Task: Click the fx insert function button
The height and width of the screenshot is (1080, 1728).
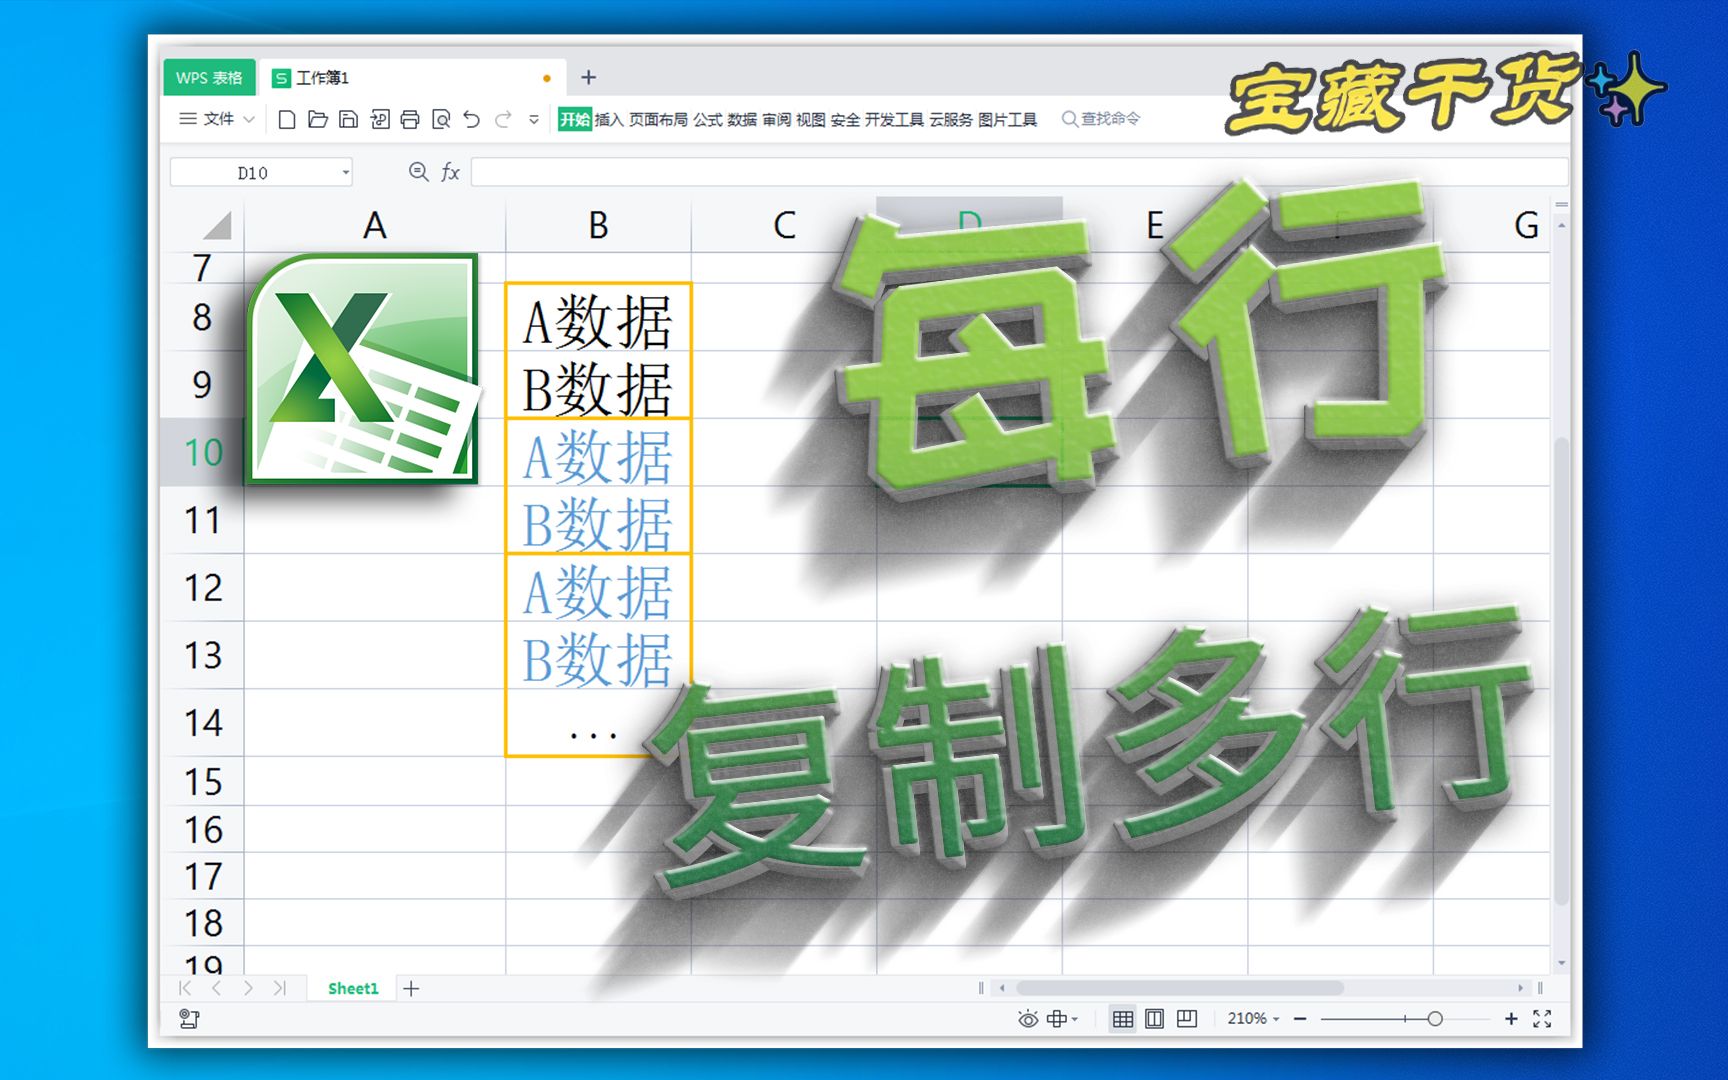Action: [450, 172]
